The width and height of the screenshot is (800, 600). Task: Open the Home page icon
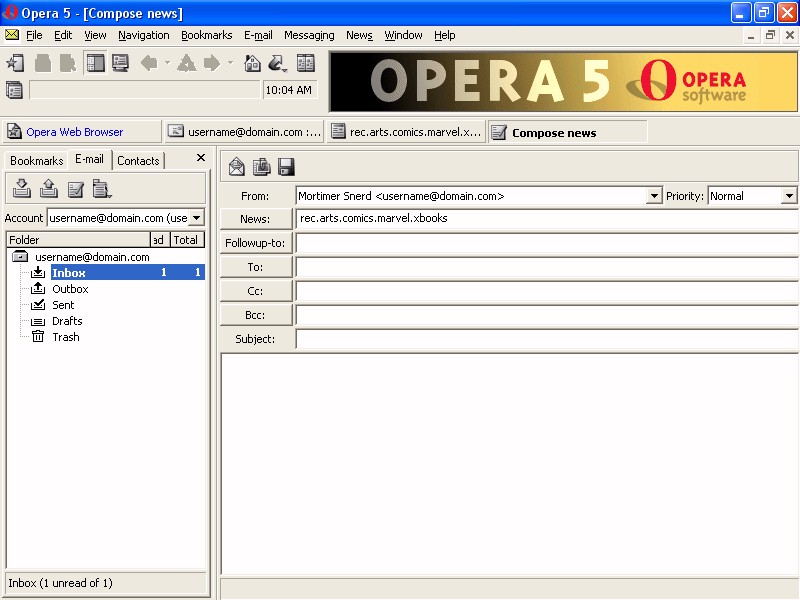253,63
